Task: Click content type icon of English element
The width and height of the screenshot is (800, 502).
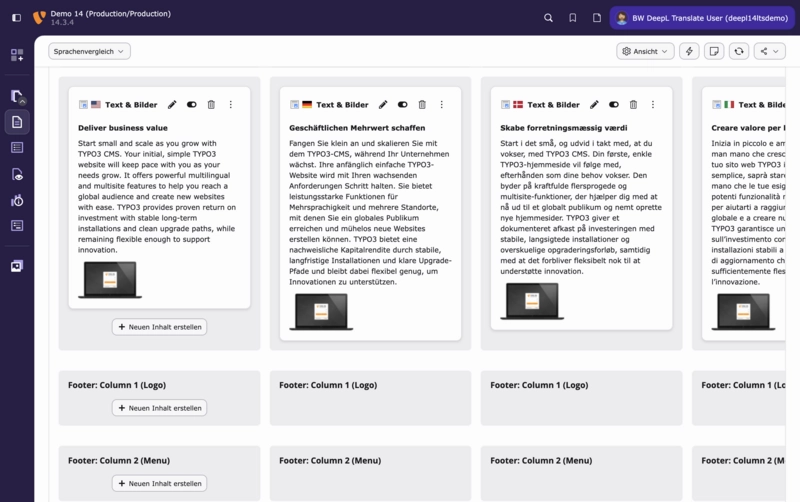Action: click(x=83, y=105)
